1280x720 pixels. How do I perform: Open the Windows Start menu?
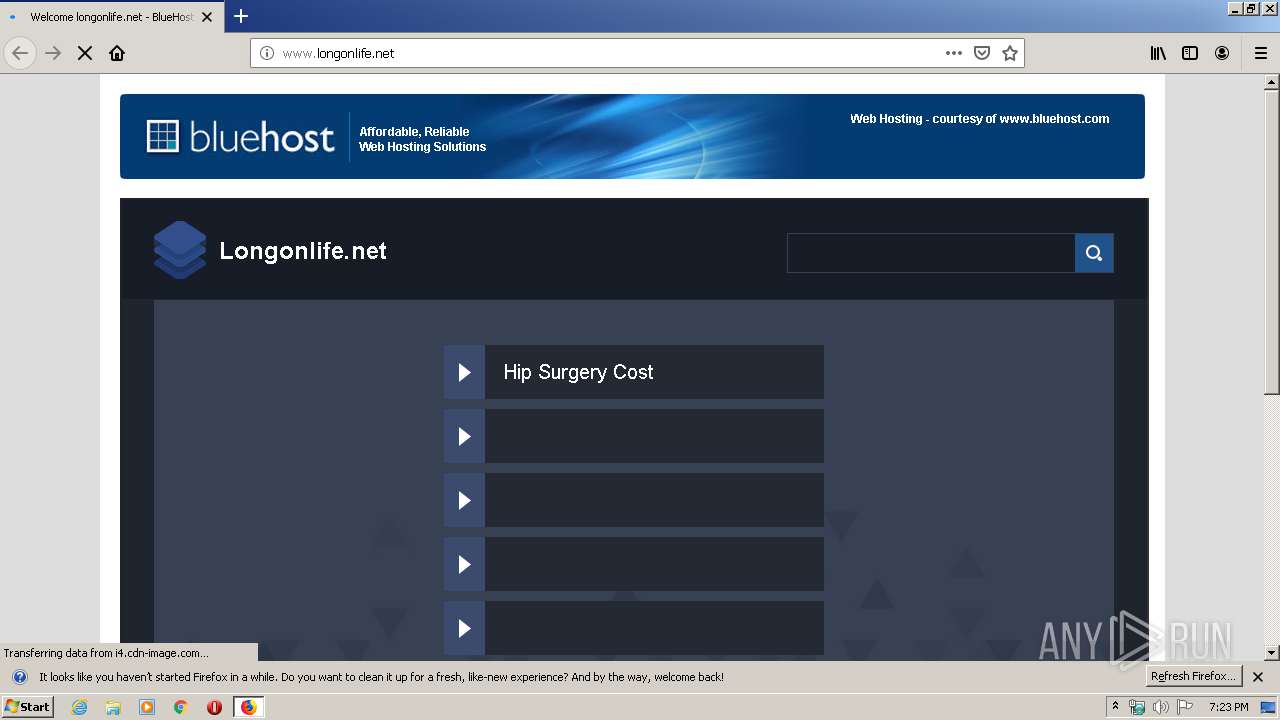coord(28,706)
